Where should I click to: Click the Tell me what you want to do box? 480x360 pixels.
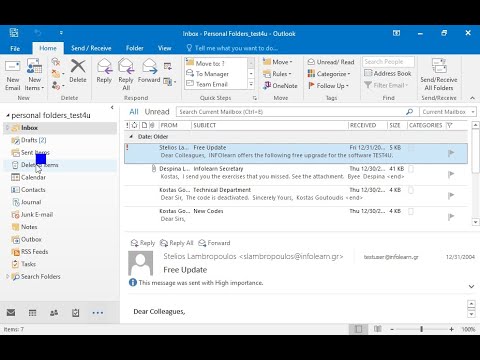click(x=232, y=48)
